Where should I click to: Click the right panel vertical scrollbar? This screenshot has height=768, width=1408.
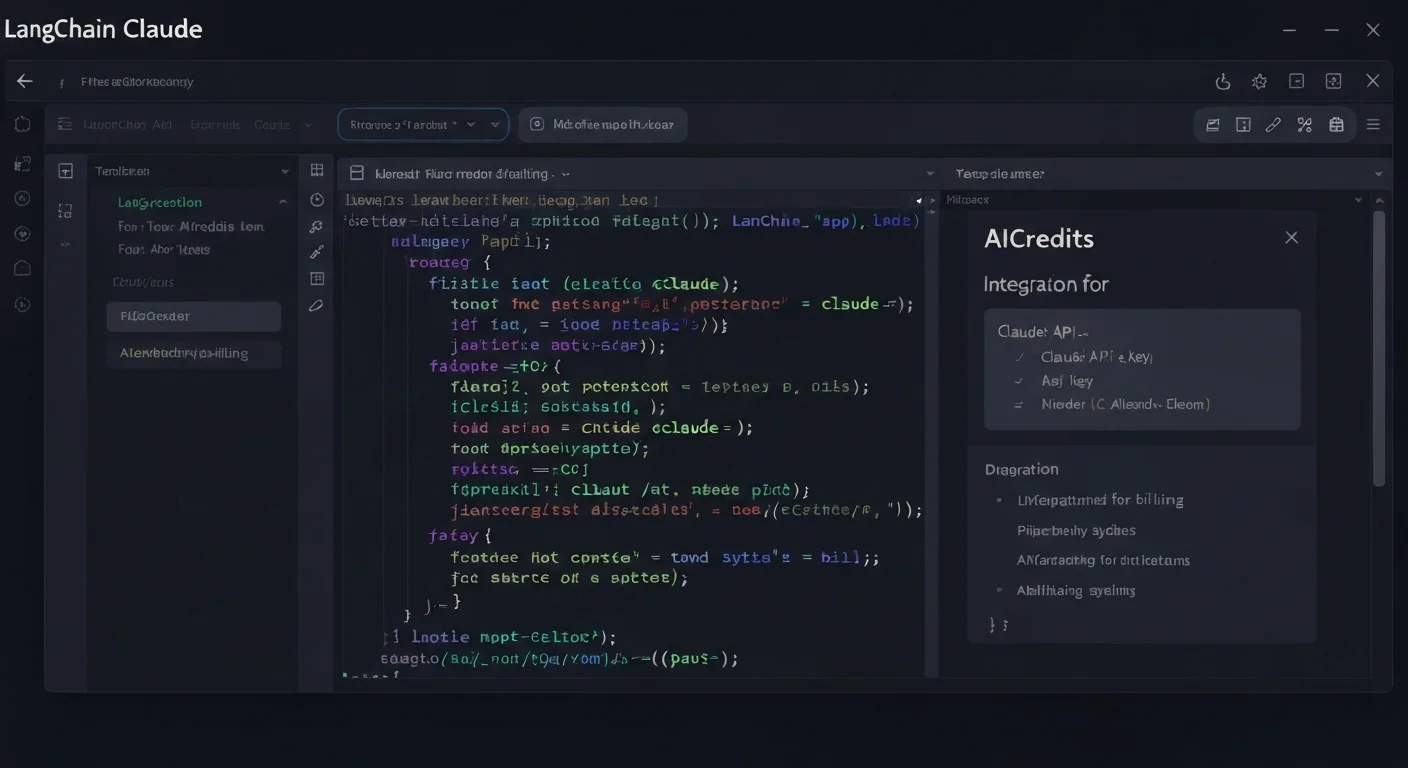1379,348
